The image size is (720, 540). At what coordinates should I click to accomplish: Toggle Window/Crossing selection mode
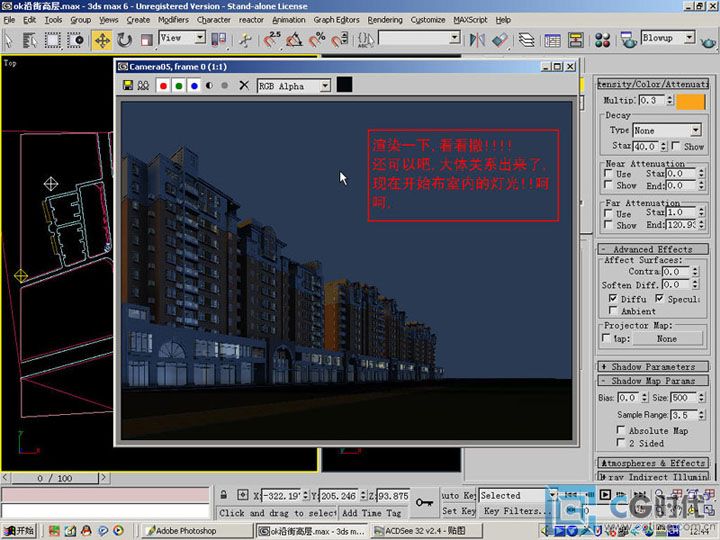pos(75,40)
